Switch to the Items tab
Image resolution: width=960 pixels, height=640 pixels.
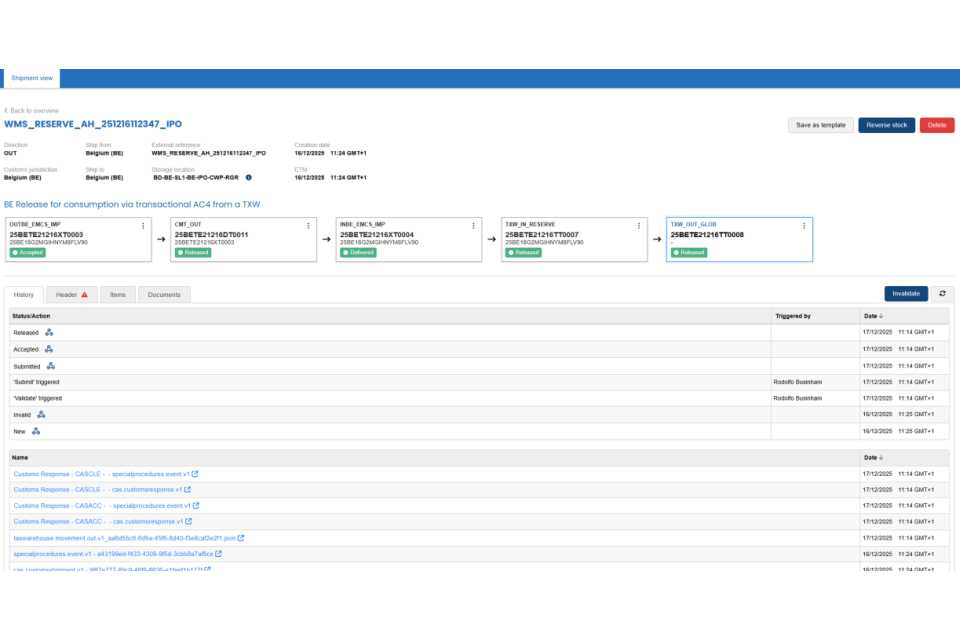tap(118, 295)
